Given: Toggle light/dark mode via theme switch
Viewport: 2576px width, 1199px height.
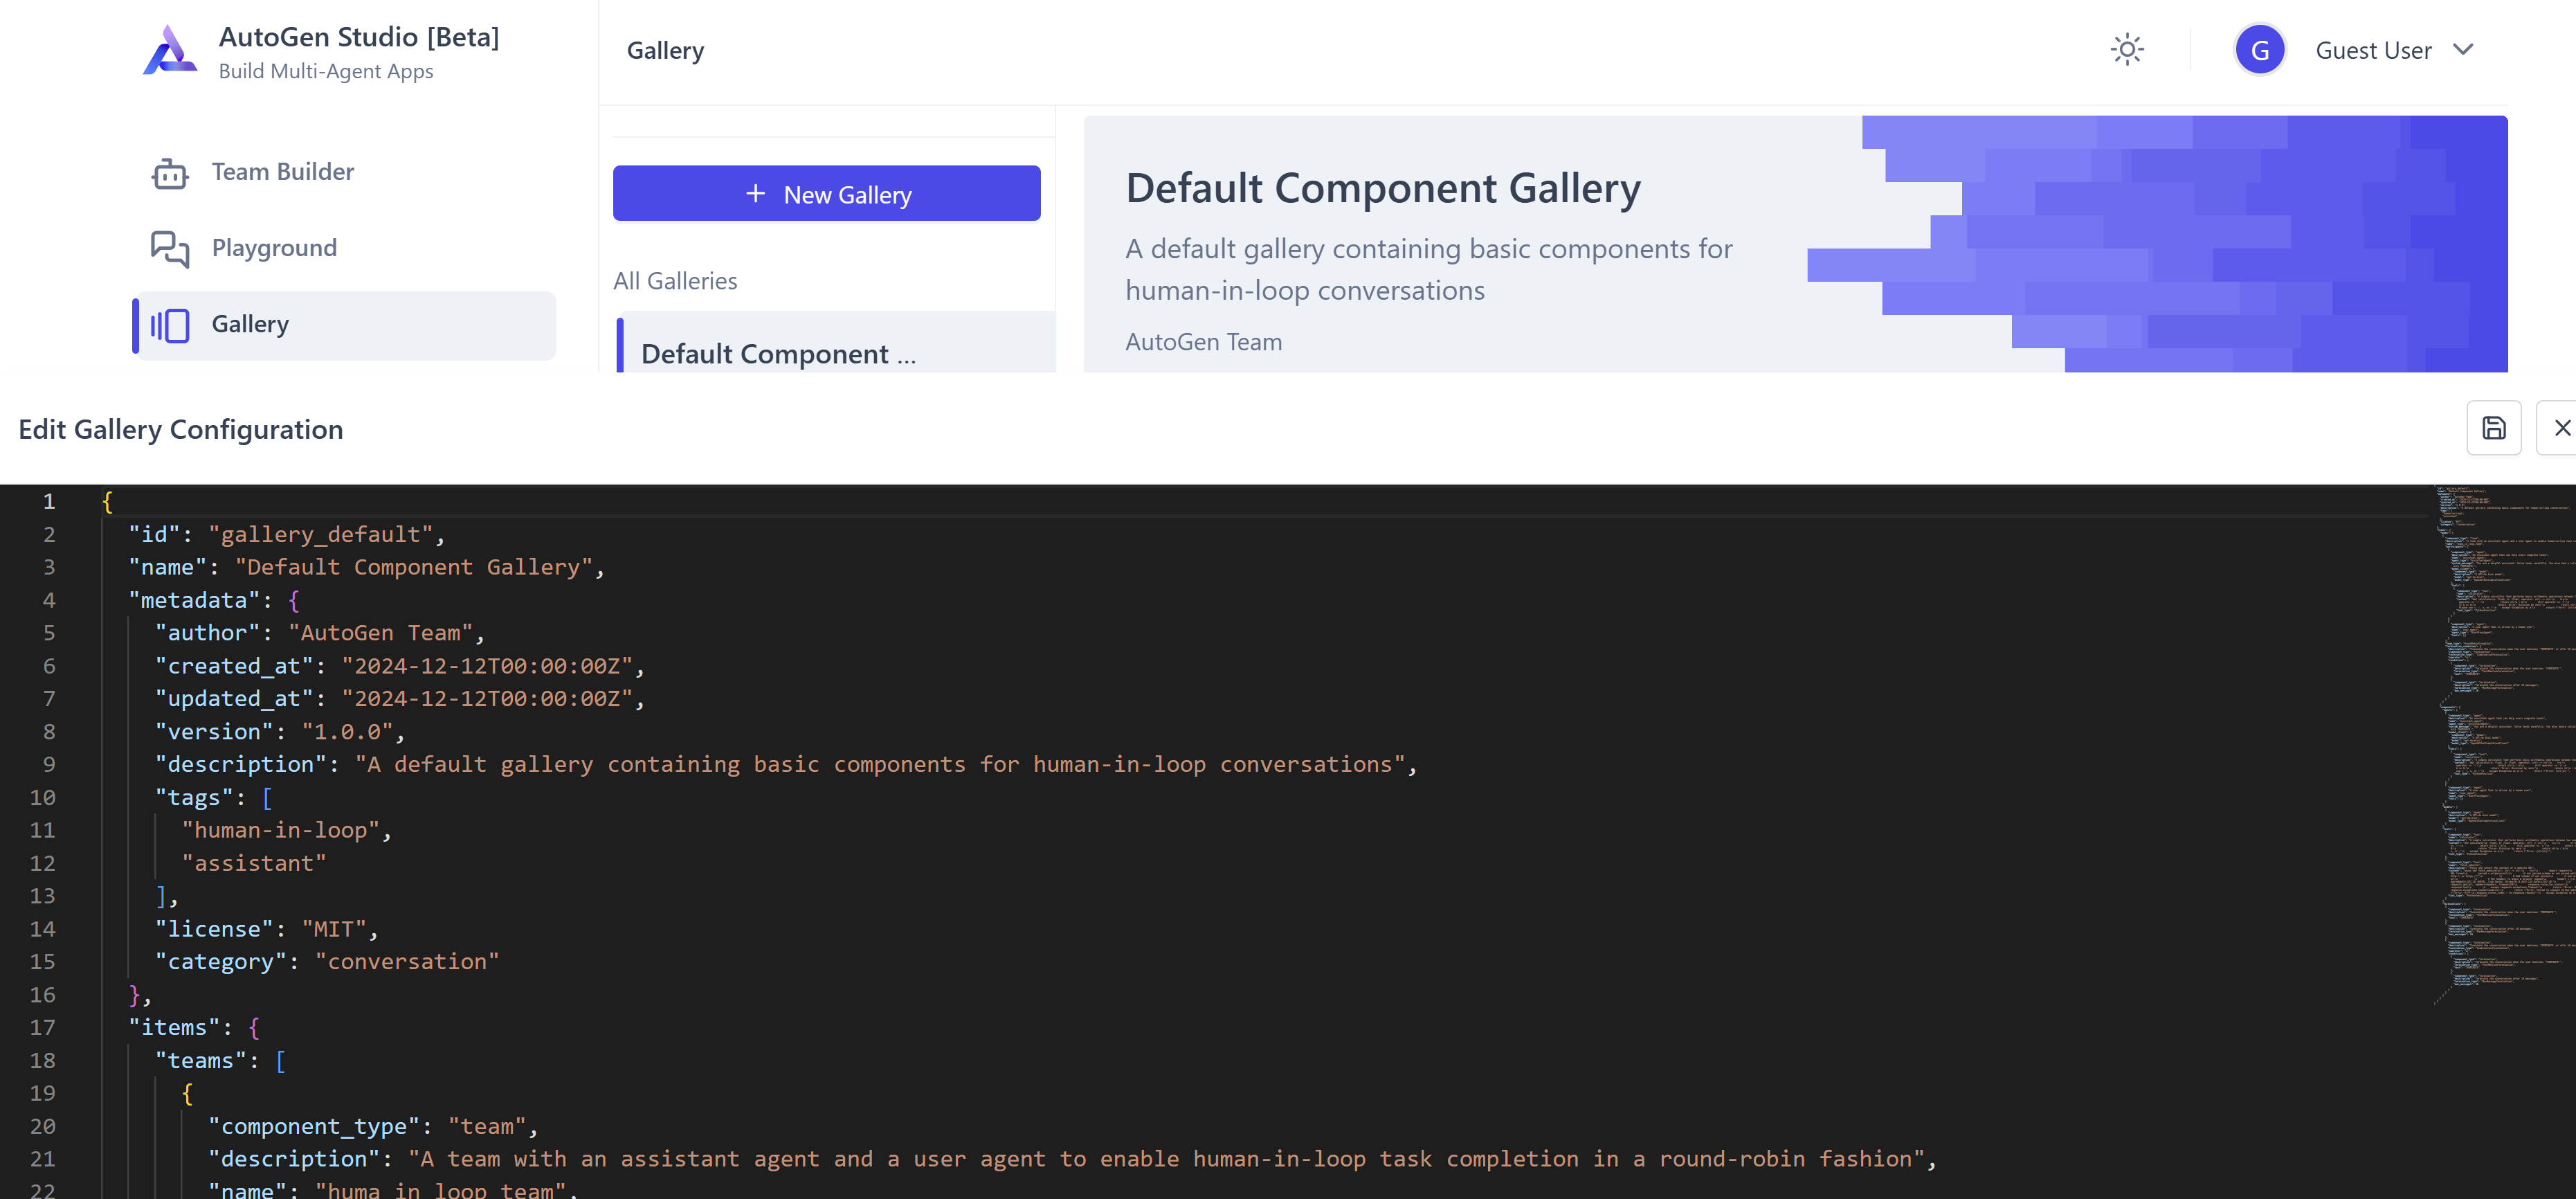Looking at the screenshot, I should click(x=2127, y=49).
